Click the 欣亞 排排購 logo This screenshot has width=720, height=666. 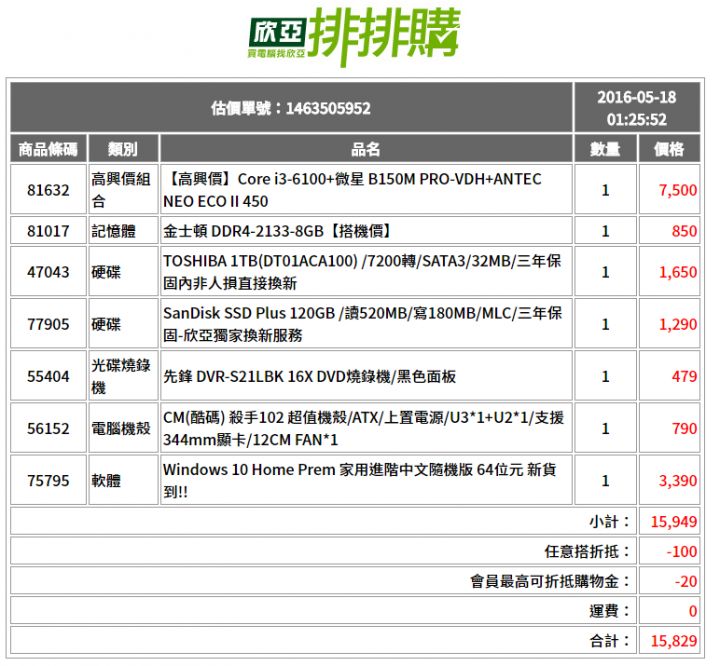click(354, 37)
